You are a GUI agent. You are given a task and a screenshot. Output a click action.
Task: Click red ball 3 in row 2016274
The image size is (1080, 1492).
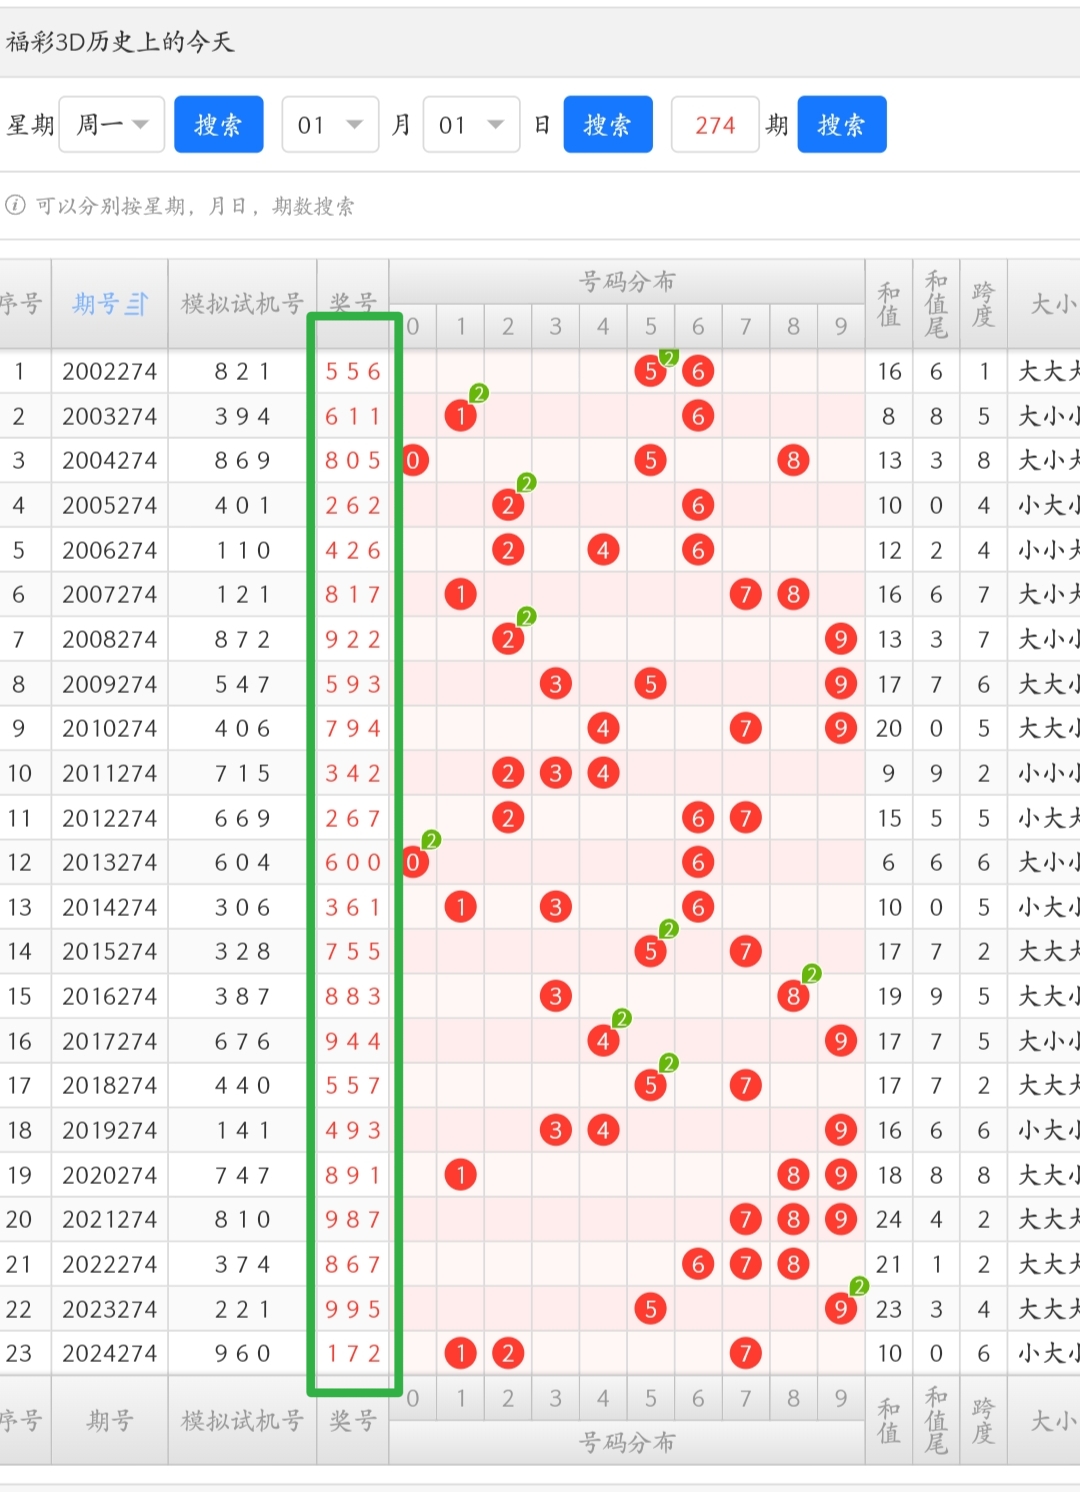click(x=556, y=996)
